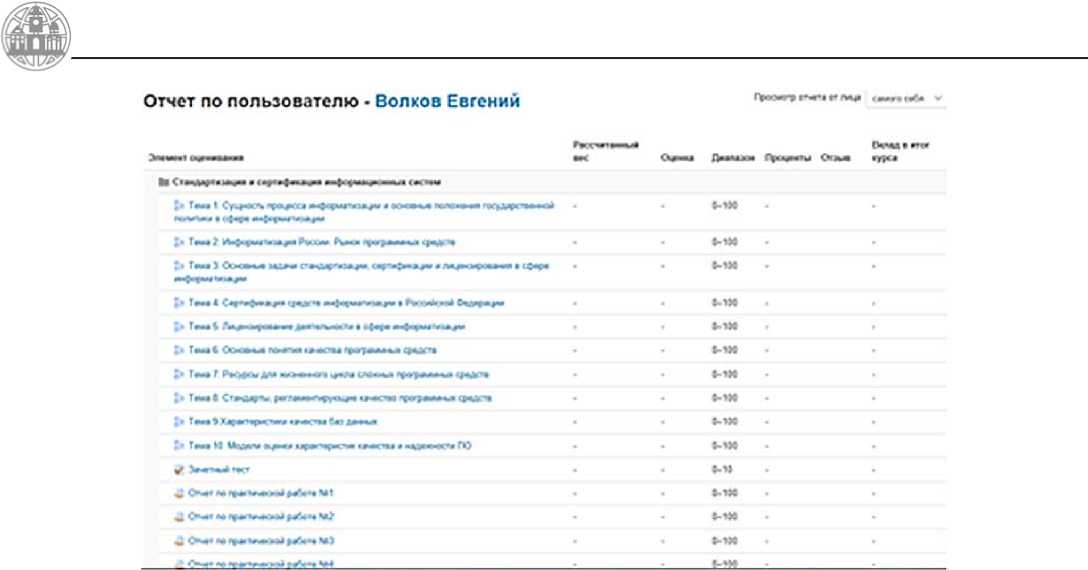Click the lesson icon for Тема 3
This screenshot has width=1088, height=570.
pyautogui.click(x=179, y=265)
